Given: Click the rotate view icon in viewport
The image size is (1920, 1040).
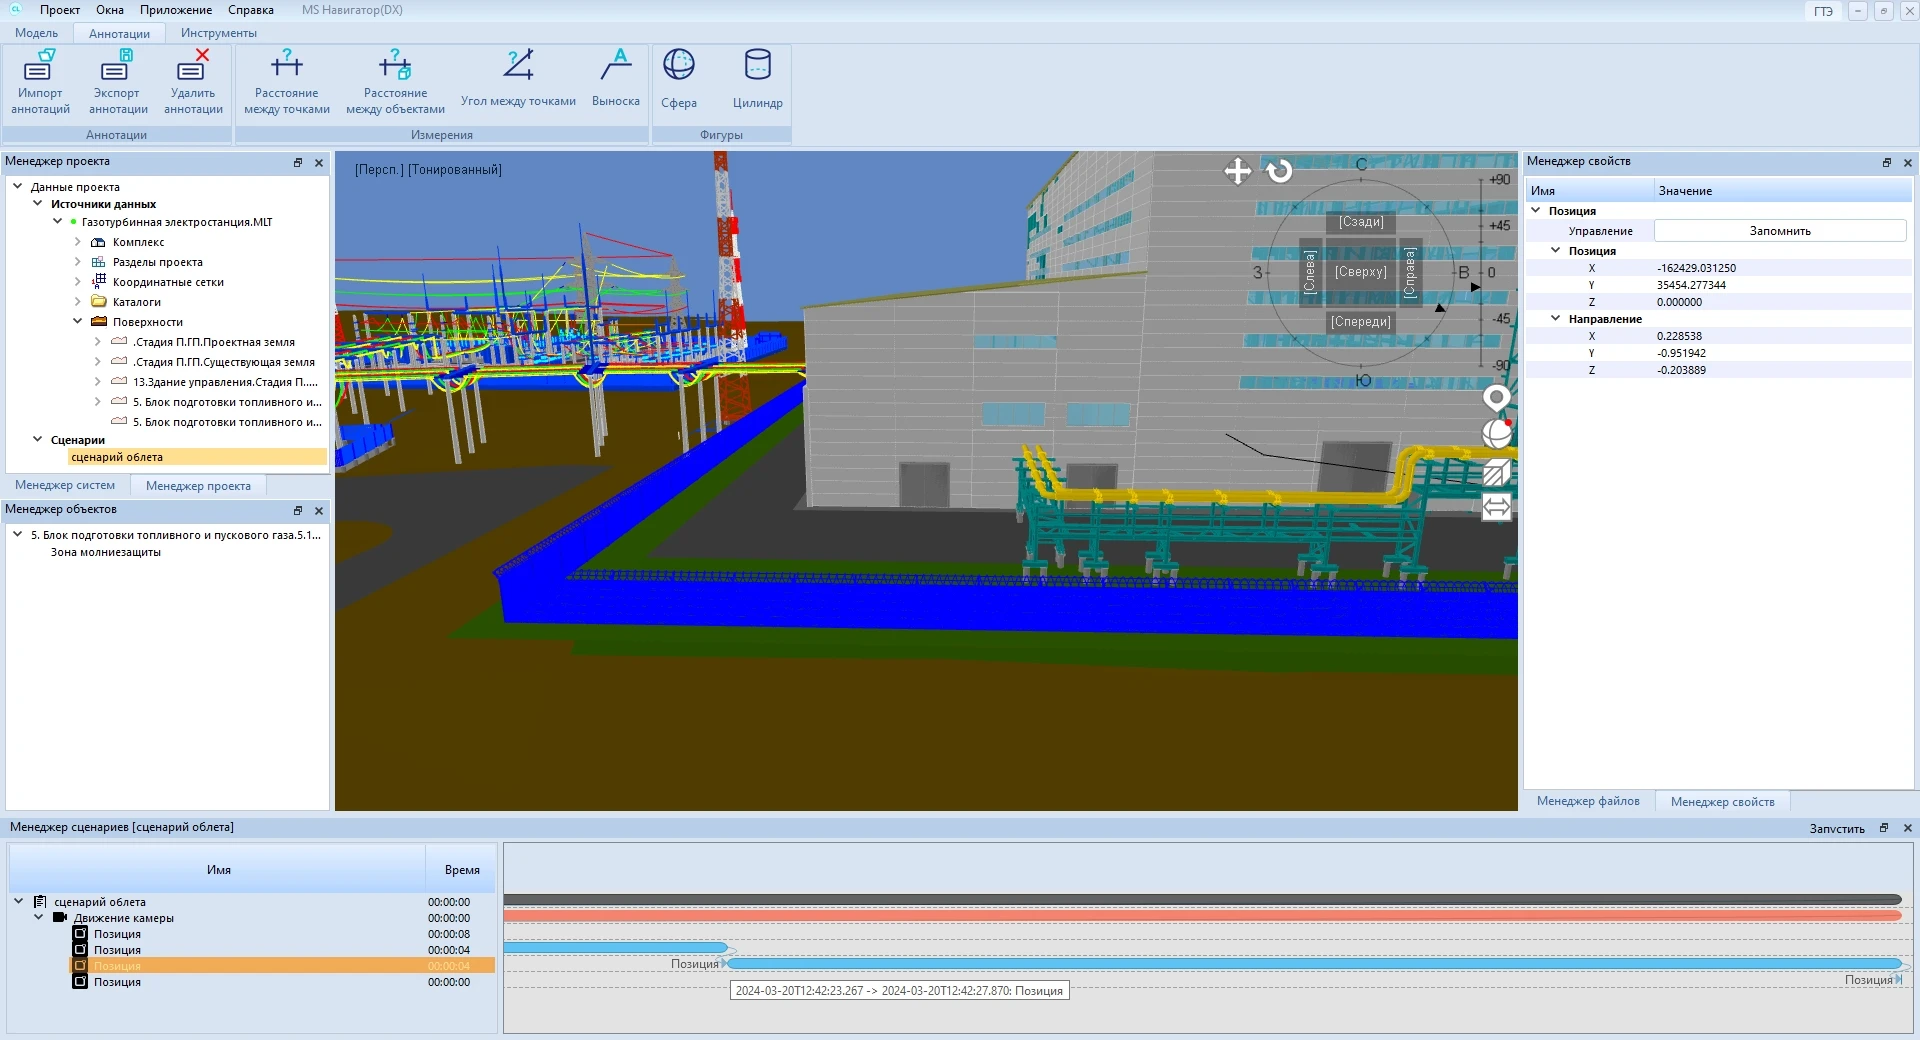Looking at the screenshot, I should [1279, 171].
